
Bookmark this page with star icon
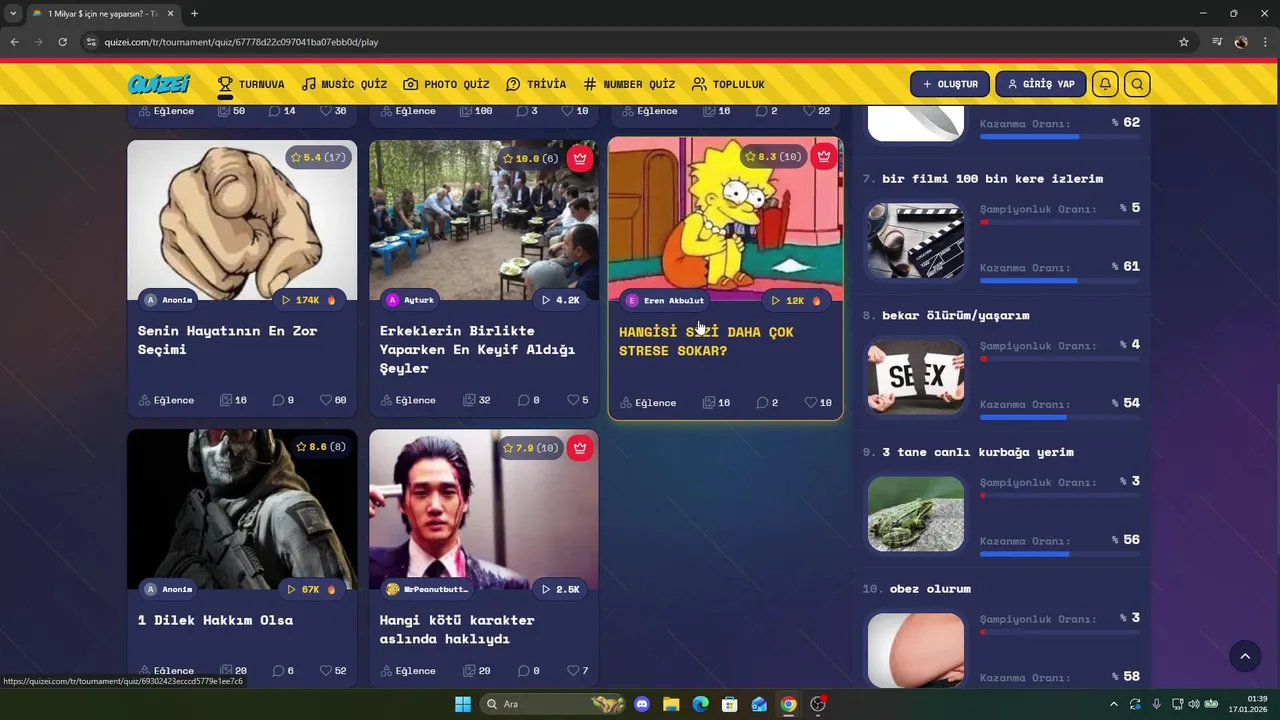[1184, 42]
